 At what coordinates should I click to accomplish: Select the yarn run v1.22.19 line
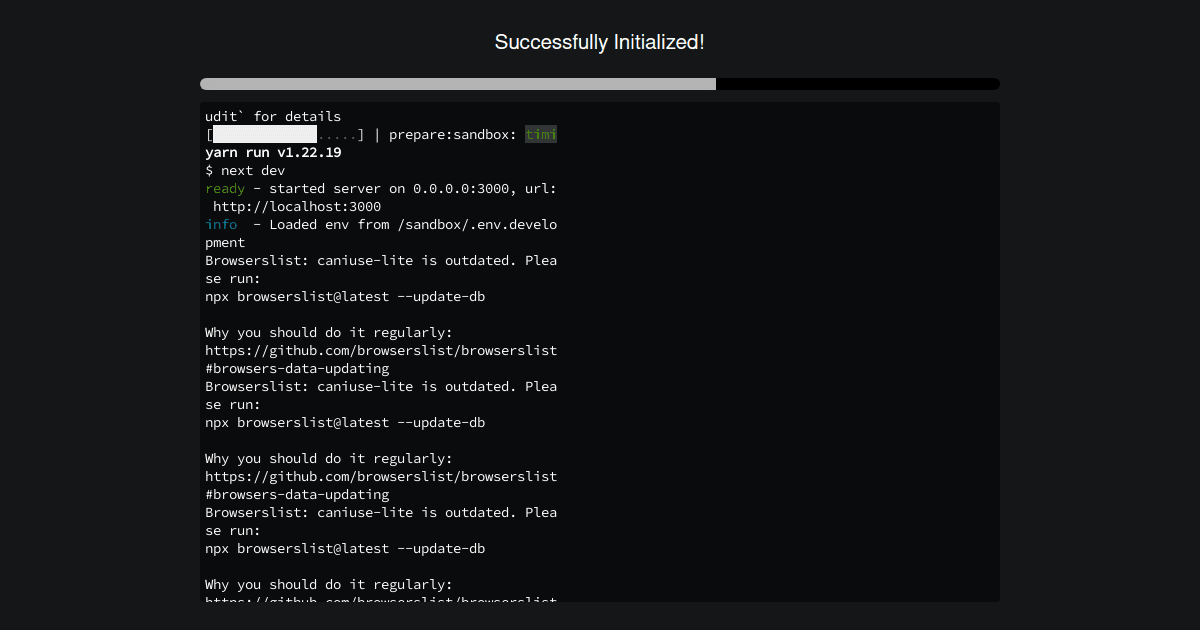272,152
